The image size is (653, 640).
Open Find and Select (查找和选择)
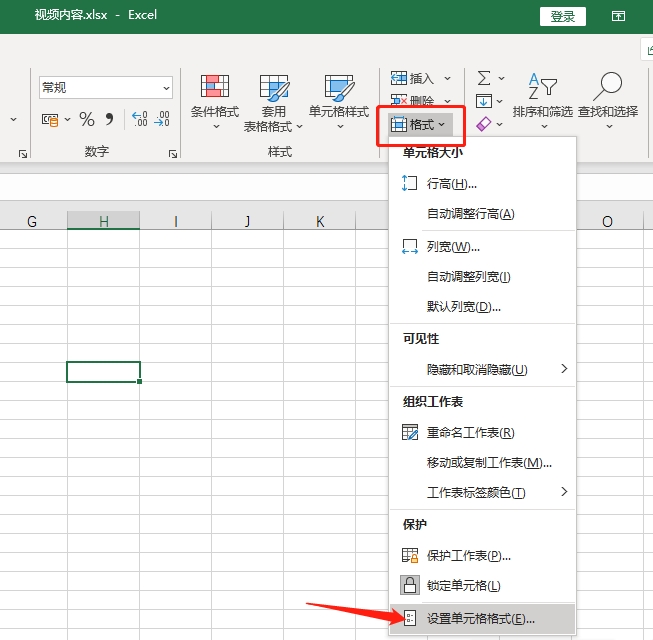tap(608, 100)
